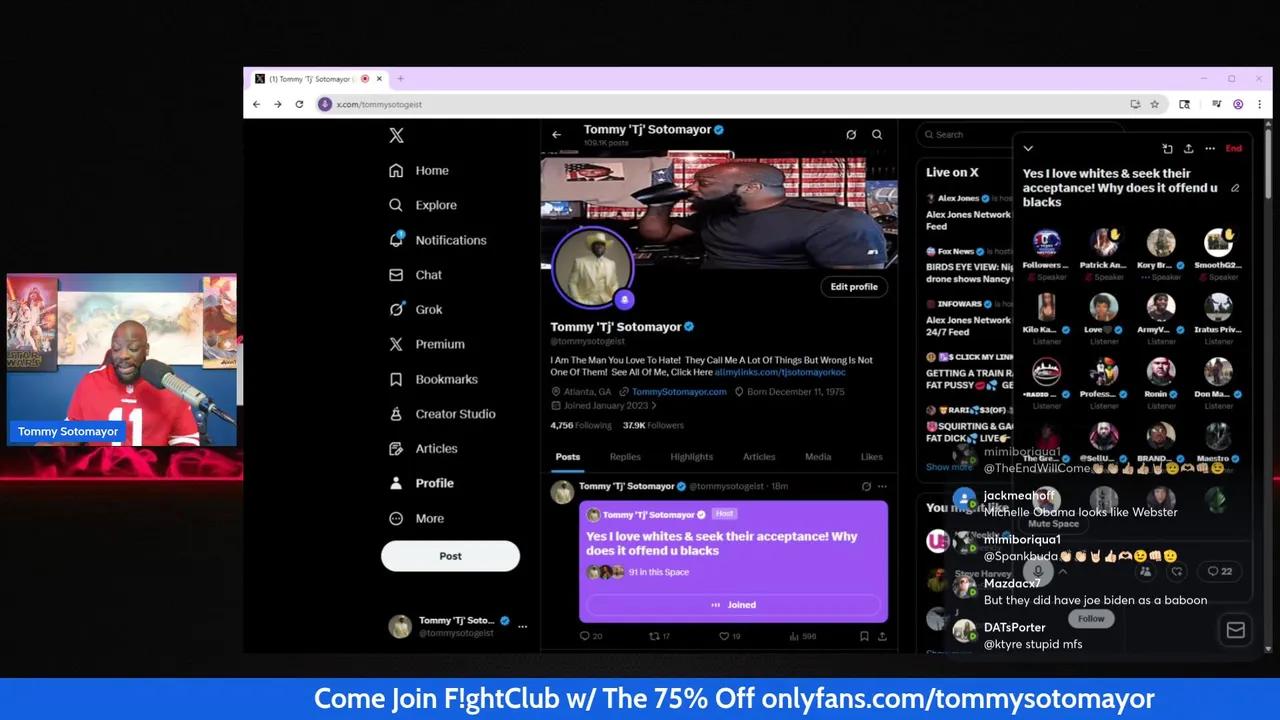The width and height of the screenshot is (1280, 720).
Task: Click the X logo in the sidebar
Action: [x=396, y=135]
